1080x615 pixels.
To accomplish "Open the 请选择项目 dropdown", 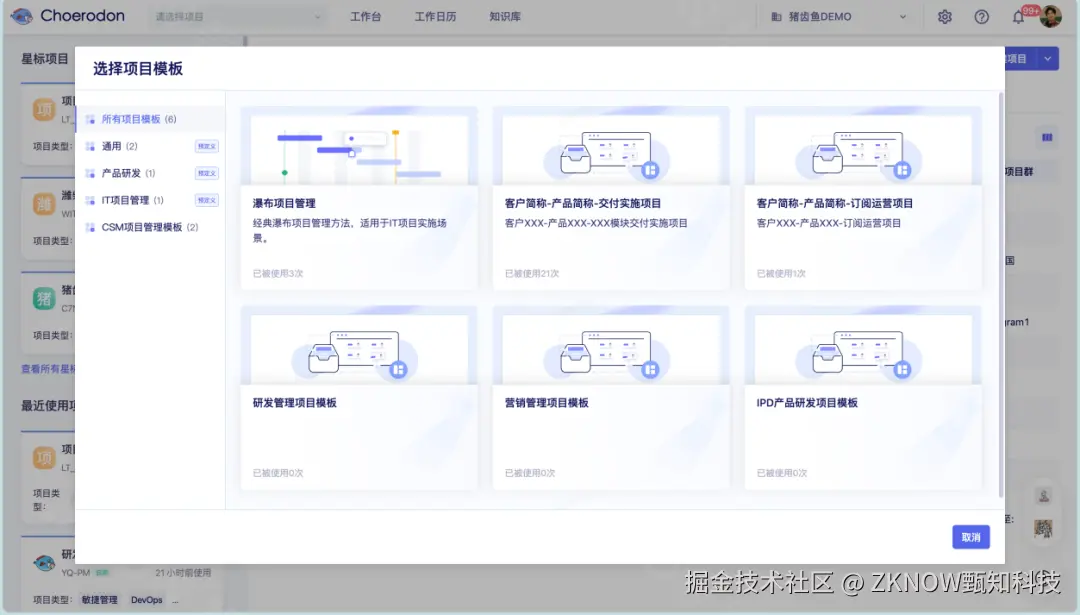I will pos(237,16).
